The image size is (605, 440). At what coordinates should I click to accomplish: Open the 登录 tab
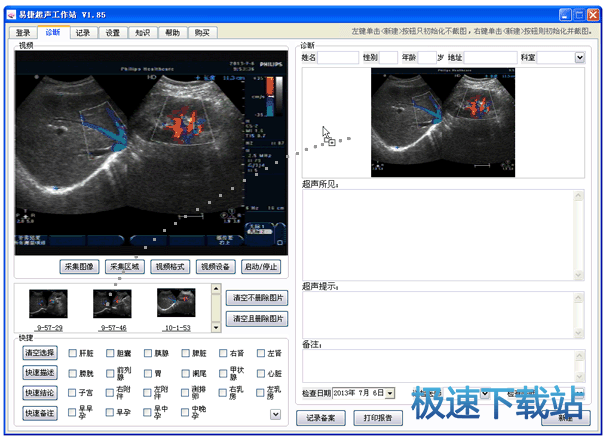(23, 33)
